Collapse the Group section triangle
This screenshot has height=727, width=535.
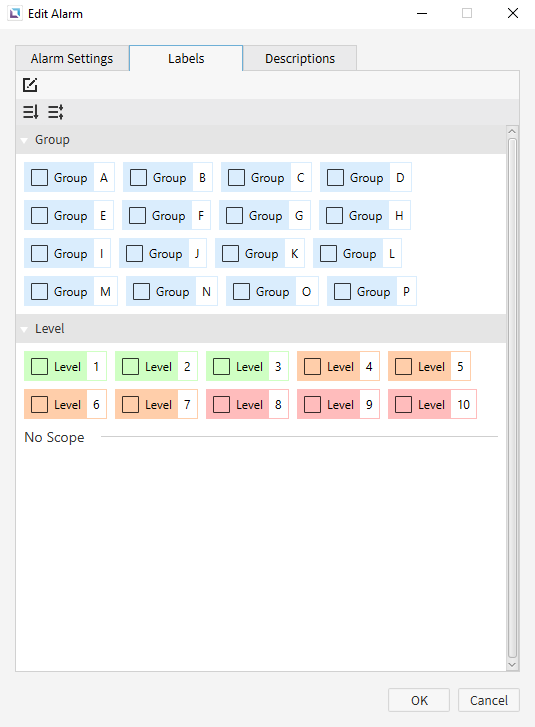point(24,140)
